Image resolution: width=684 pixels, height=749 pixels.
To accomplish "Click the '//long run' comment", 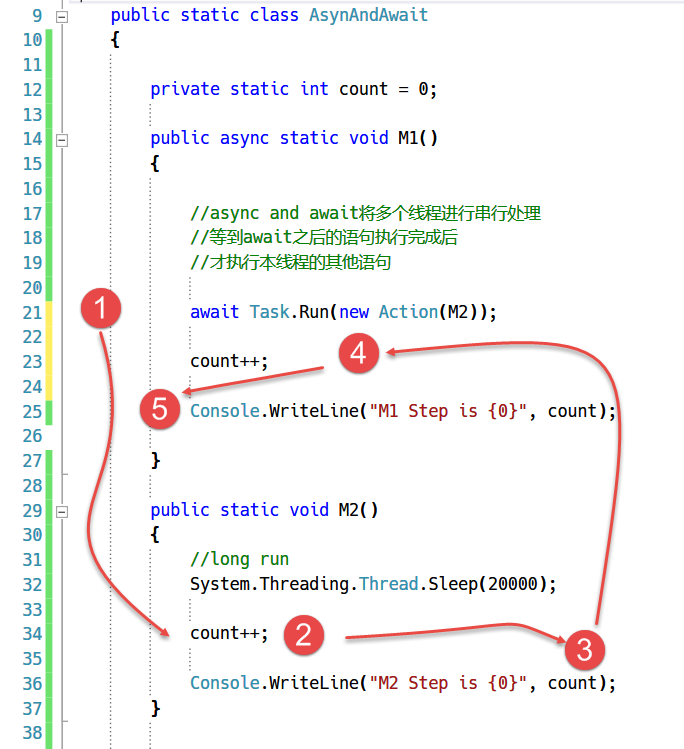I will pos(239,559).
